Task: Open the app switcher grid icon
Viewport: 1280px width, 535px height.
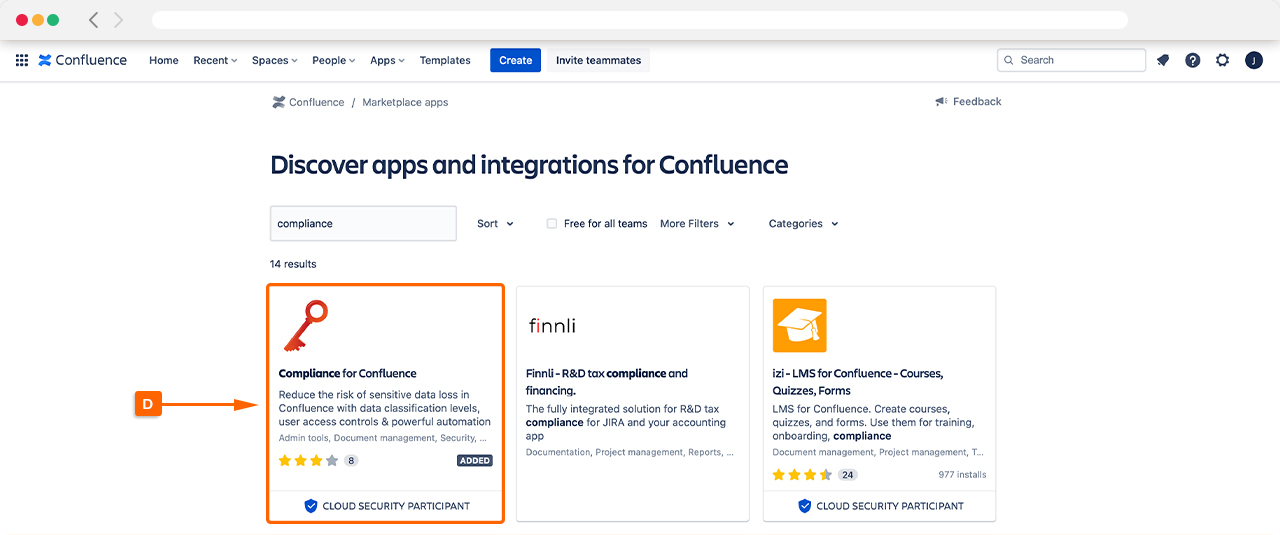Action: pyautogui.click(x=22, y=60)
